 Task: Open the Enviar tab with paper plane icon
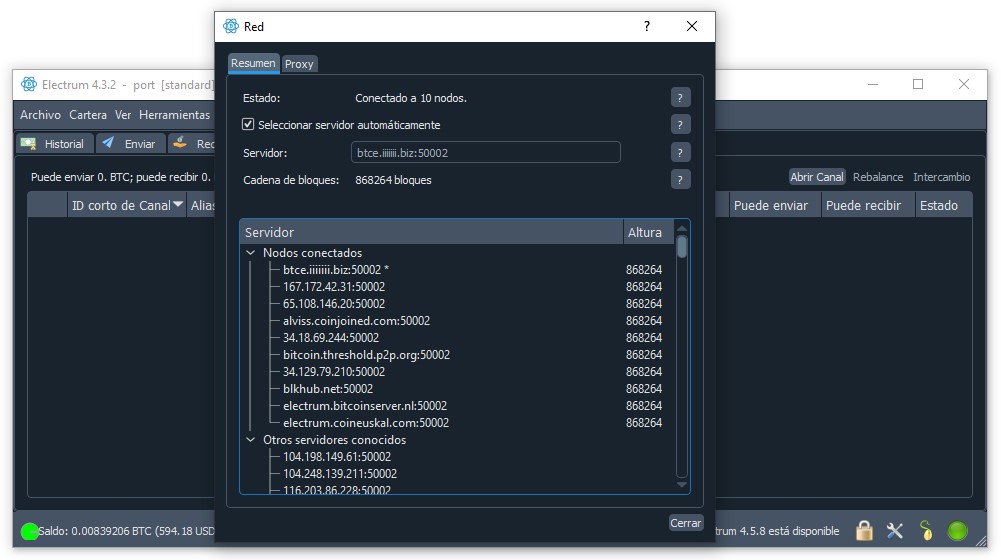point(131,144)
